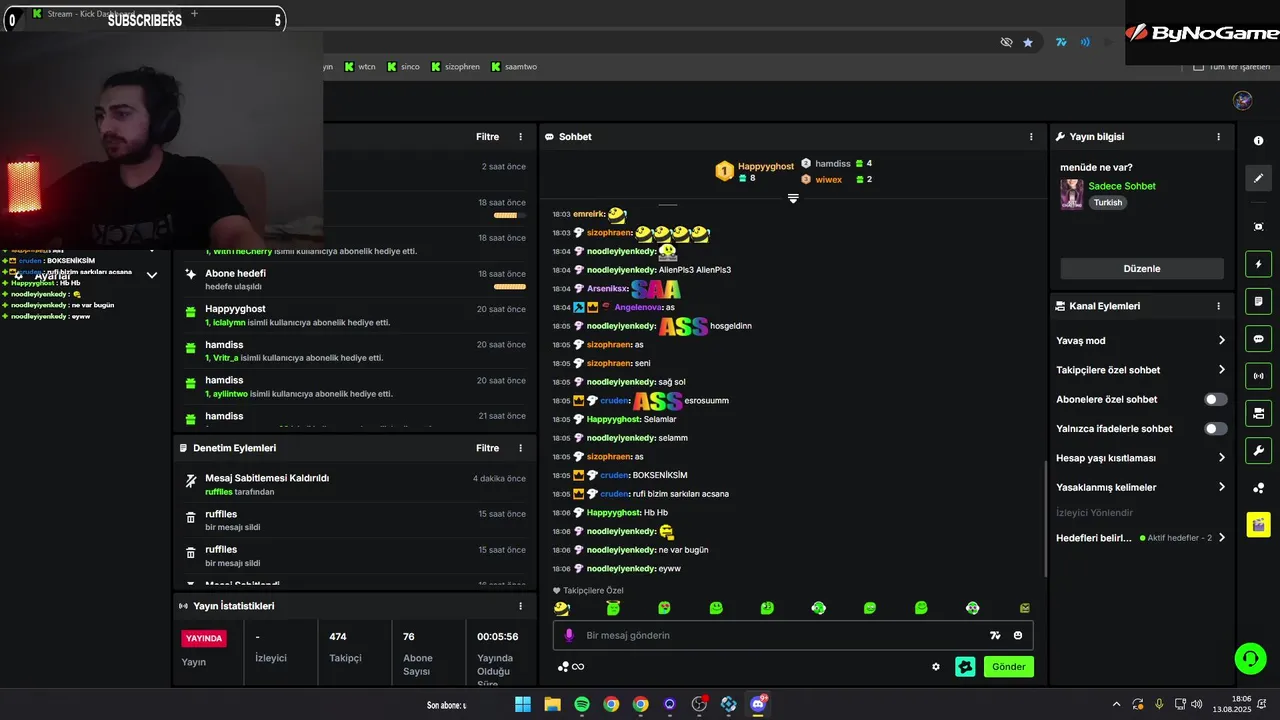Collapse overlay chat with chevron below webcam

pyautogui.click(x=152, y=275)
